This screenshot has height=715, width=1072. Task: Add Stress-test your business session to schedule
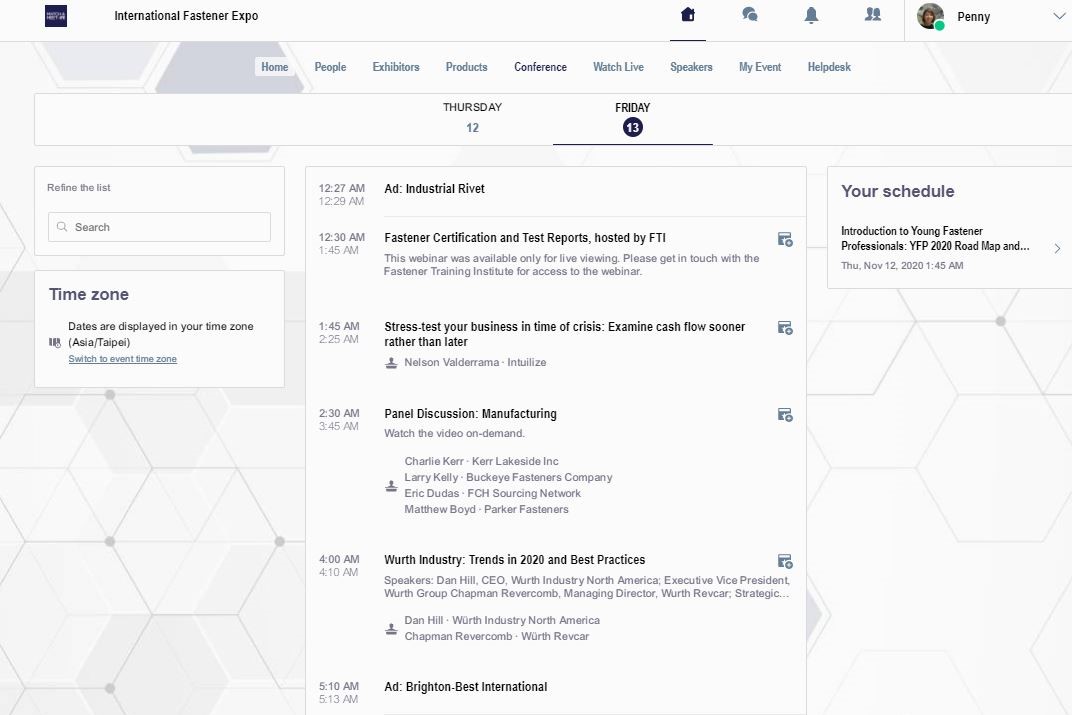point(785,328)
